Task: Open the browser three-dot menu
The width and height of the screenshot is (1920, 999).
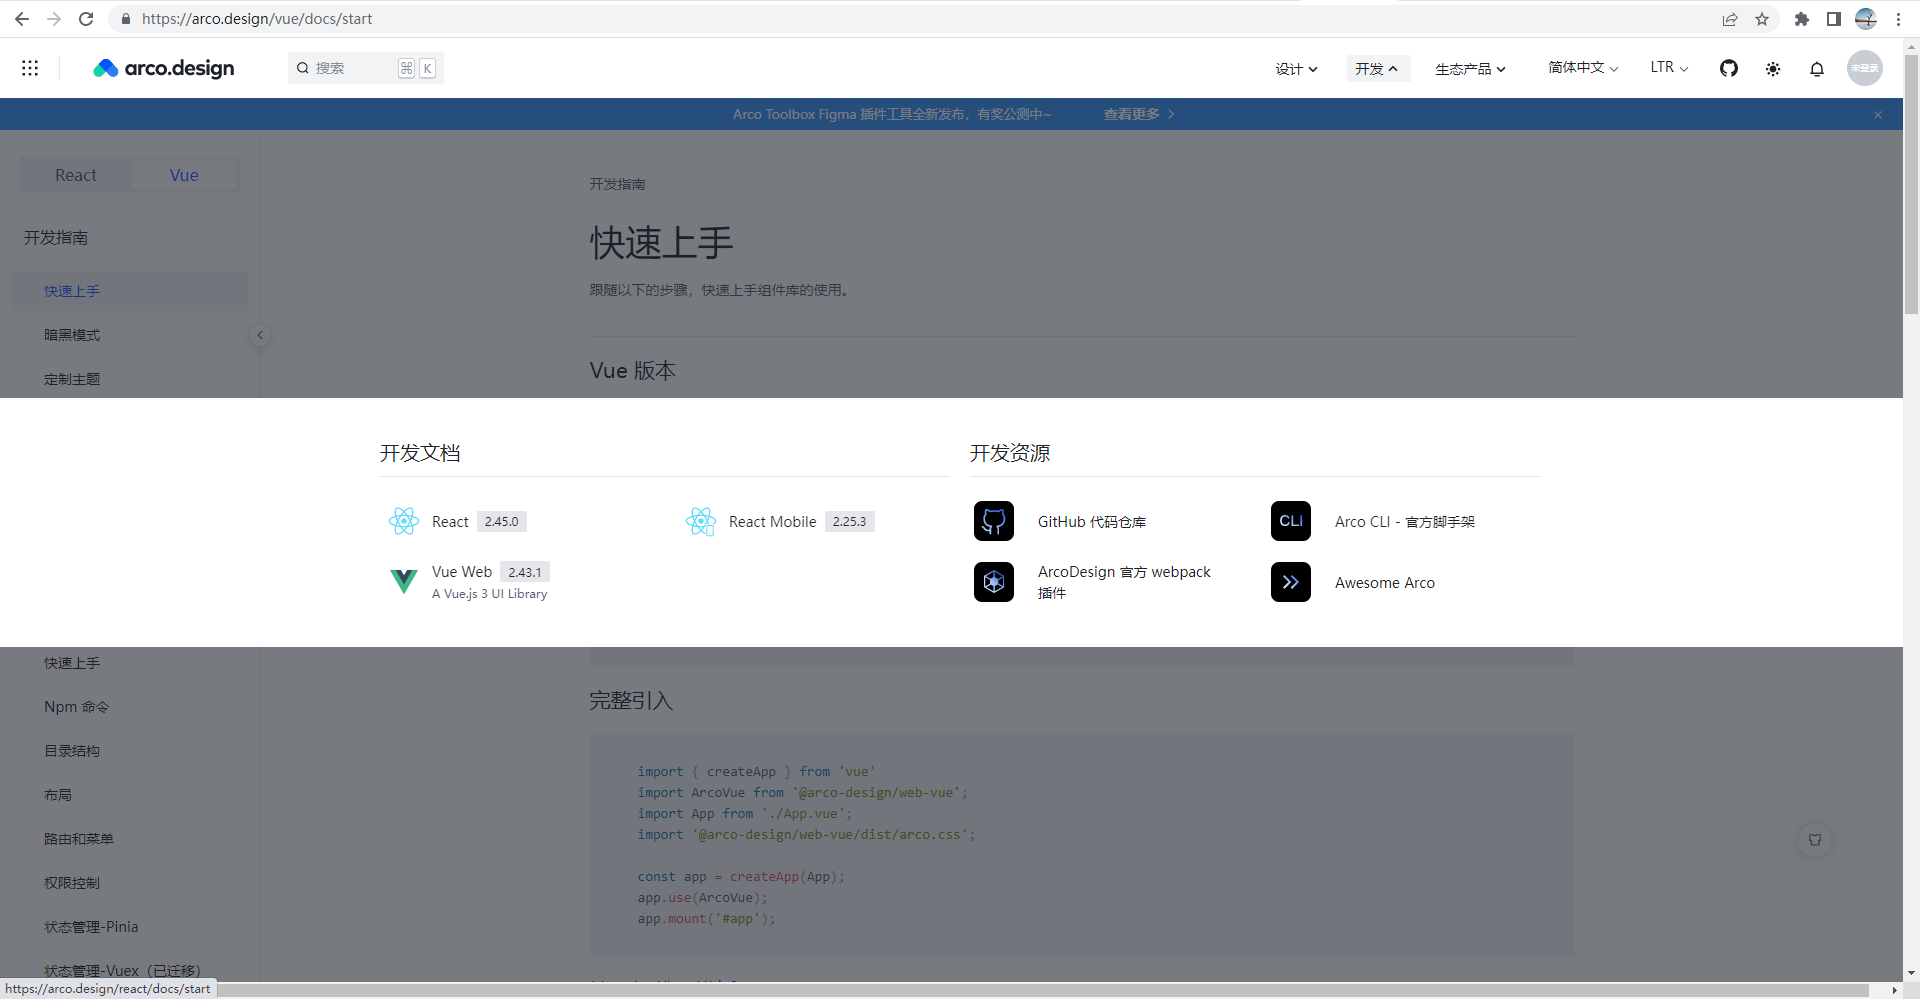Action: (1898, 19)
